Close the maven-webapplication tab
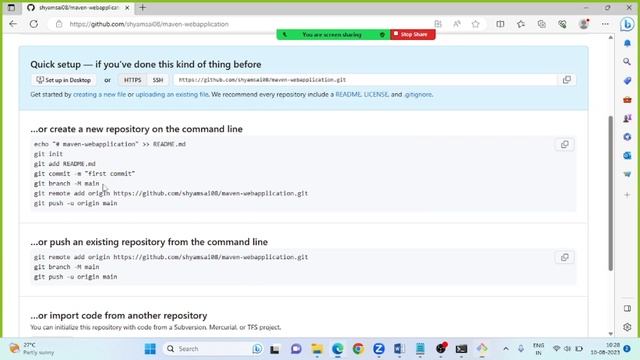Image resolution: width=640 pixels, height=360 pixels. (127, 8)
